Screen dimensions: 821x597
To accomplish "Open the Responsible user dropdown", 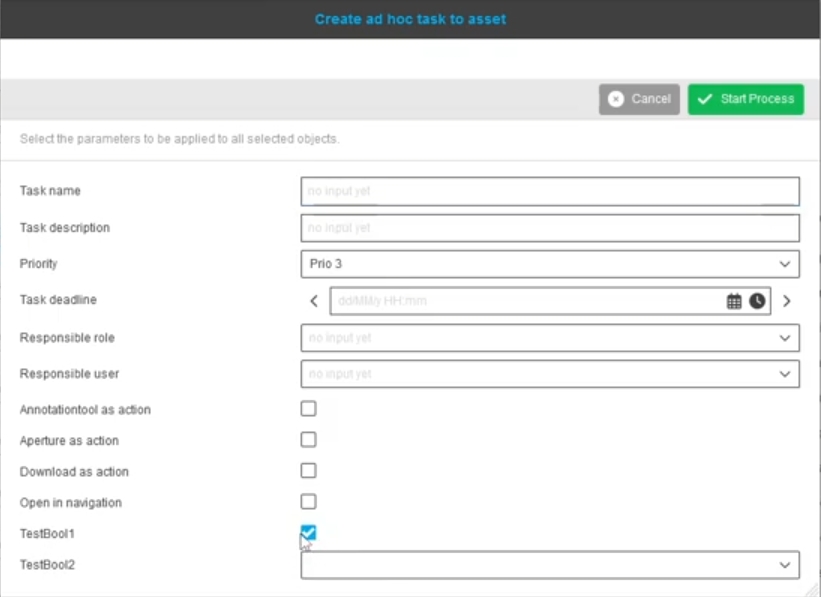I will [550, 374].
